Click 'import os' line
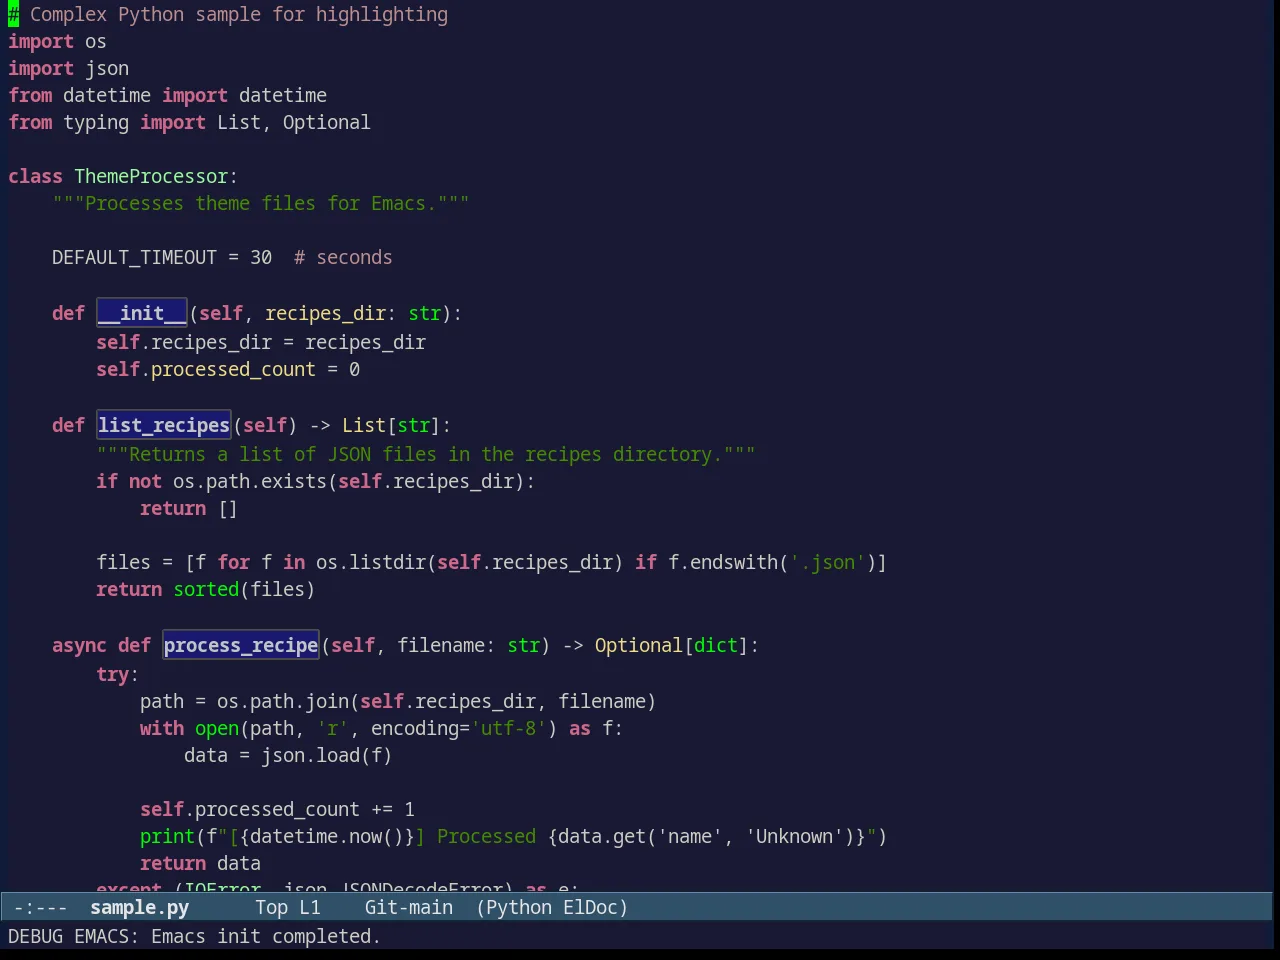The height and width of the screenshot is (960, 1280). [57, 41]
